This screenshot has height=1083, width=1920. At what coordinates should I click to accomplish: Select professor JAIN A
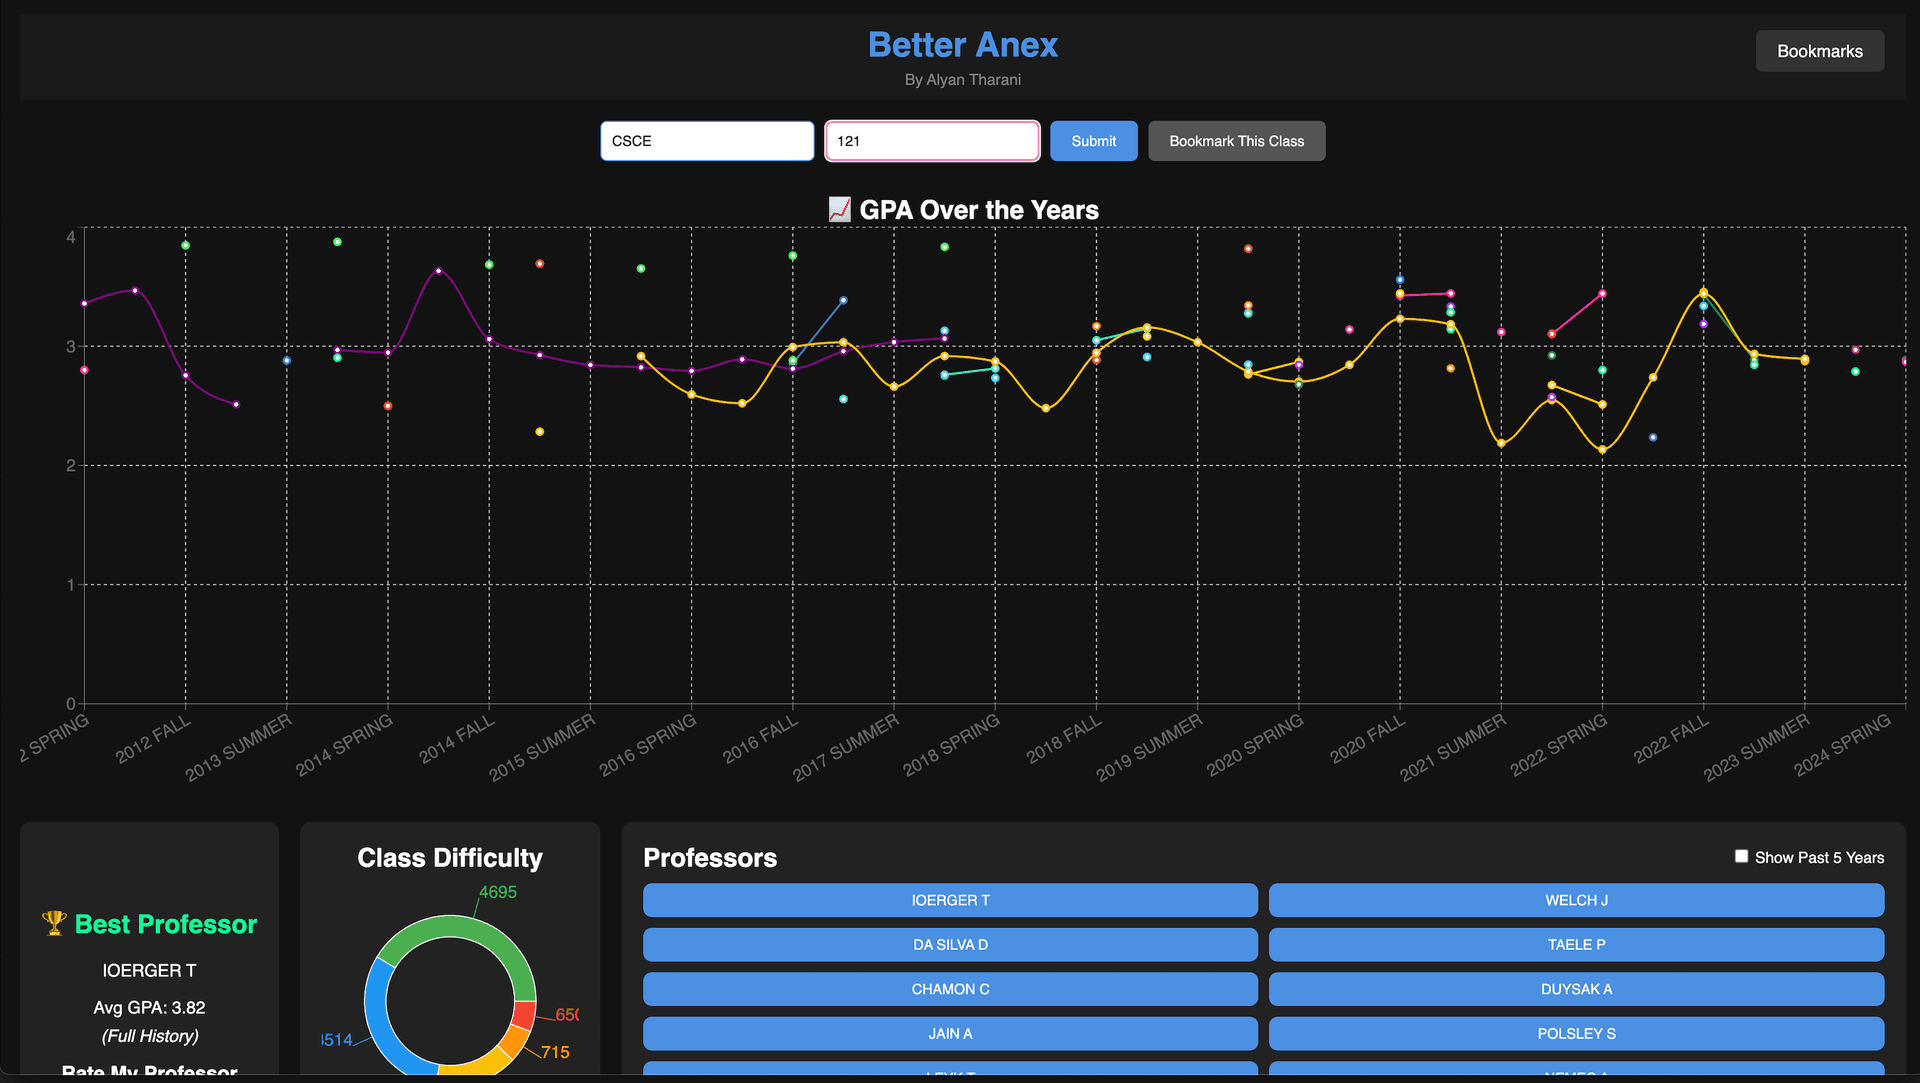[x=950, y=1033]
